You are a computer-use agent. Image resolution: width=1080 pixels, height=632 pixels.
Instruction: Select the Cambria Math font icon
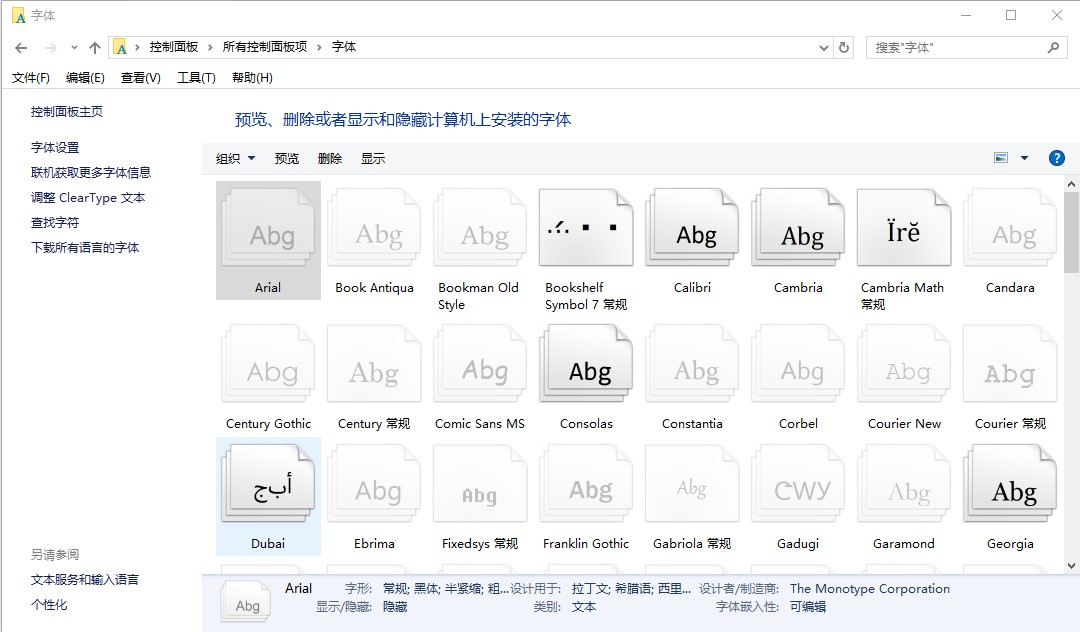(x=904, y=229)
